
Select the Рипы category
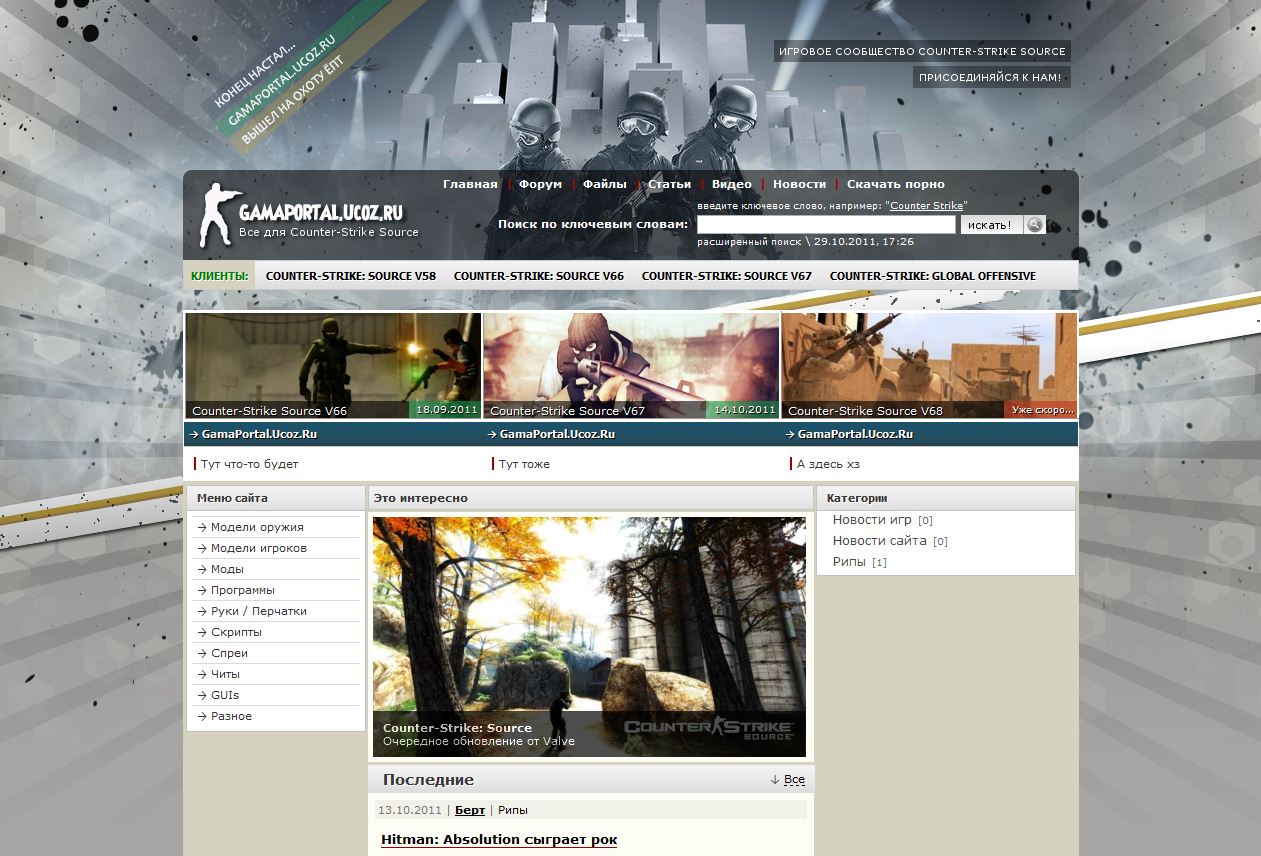(x=849, y=562)
